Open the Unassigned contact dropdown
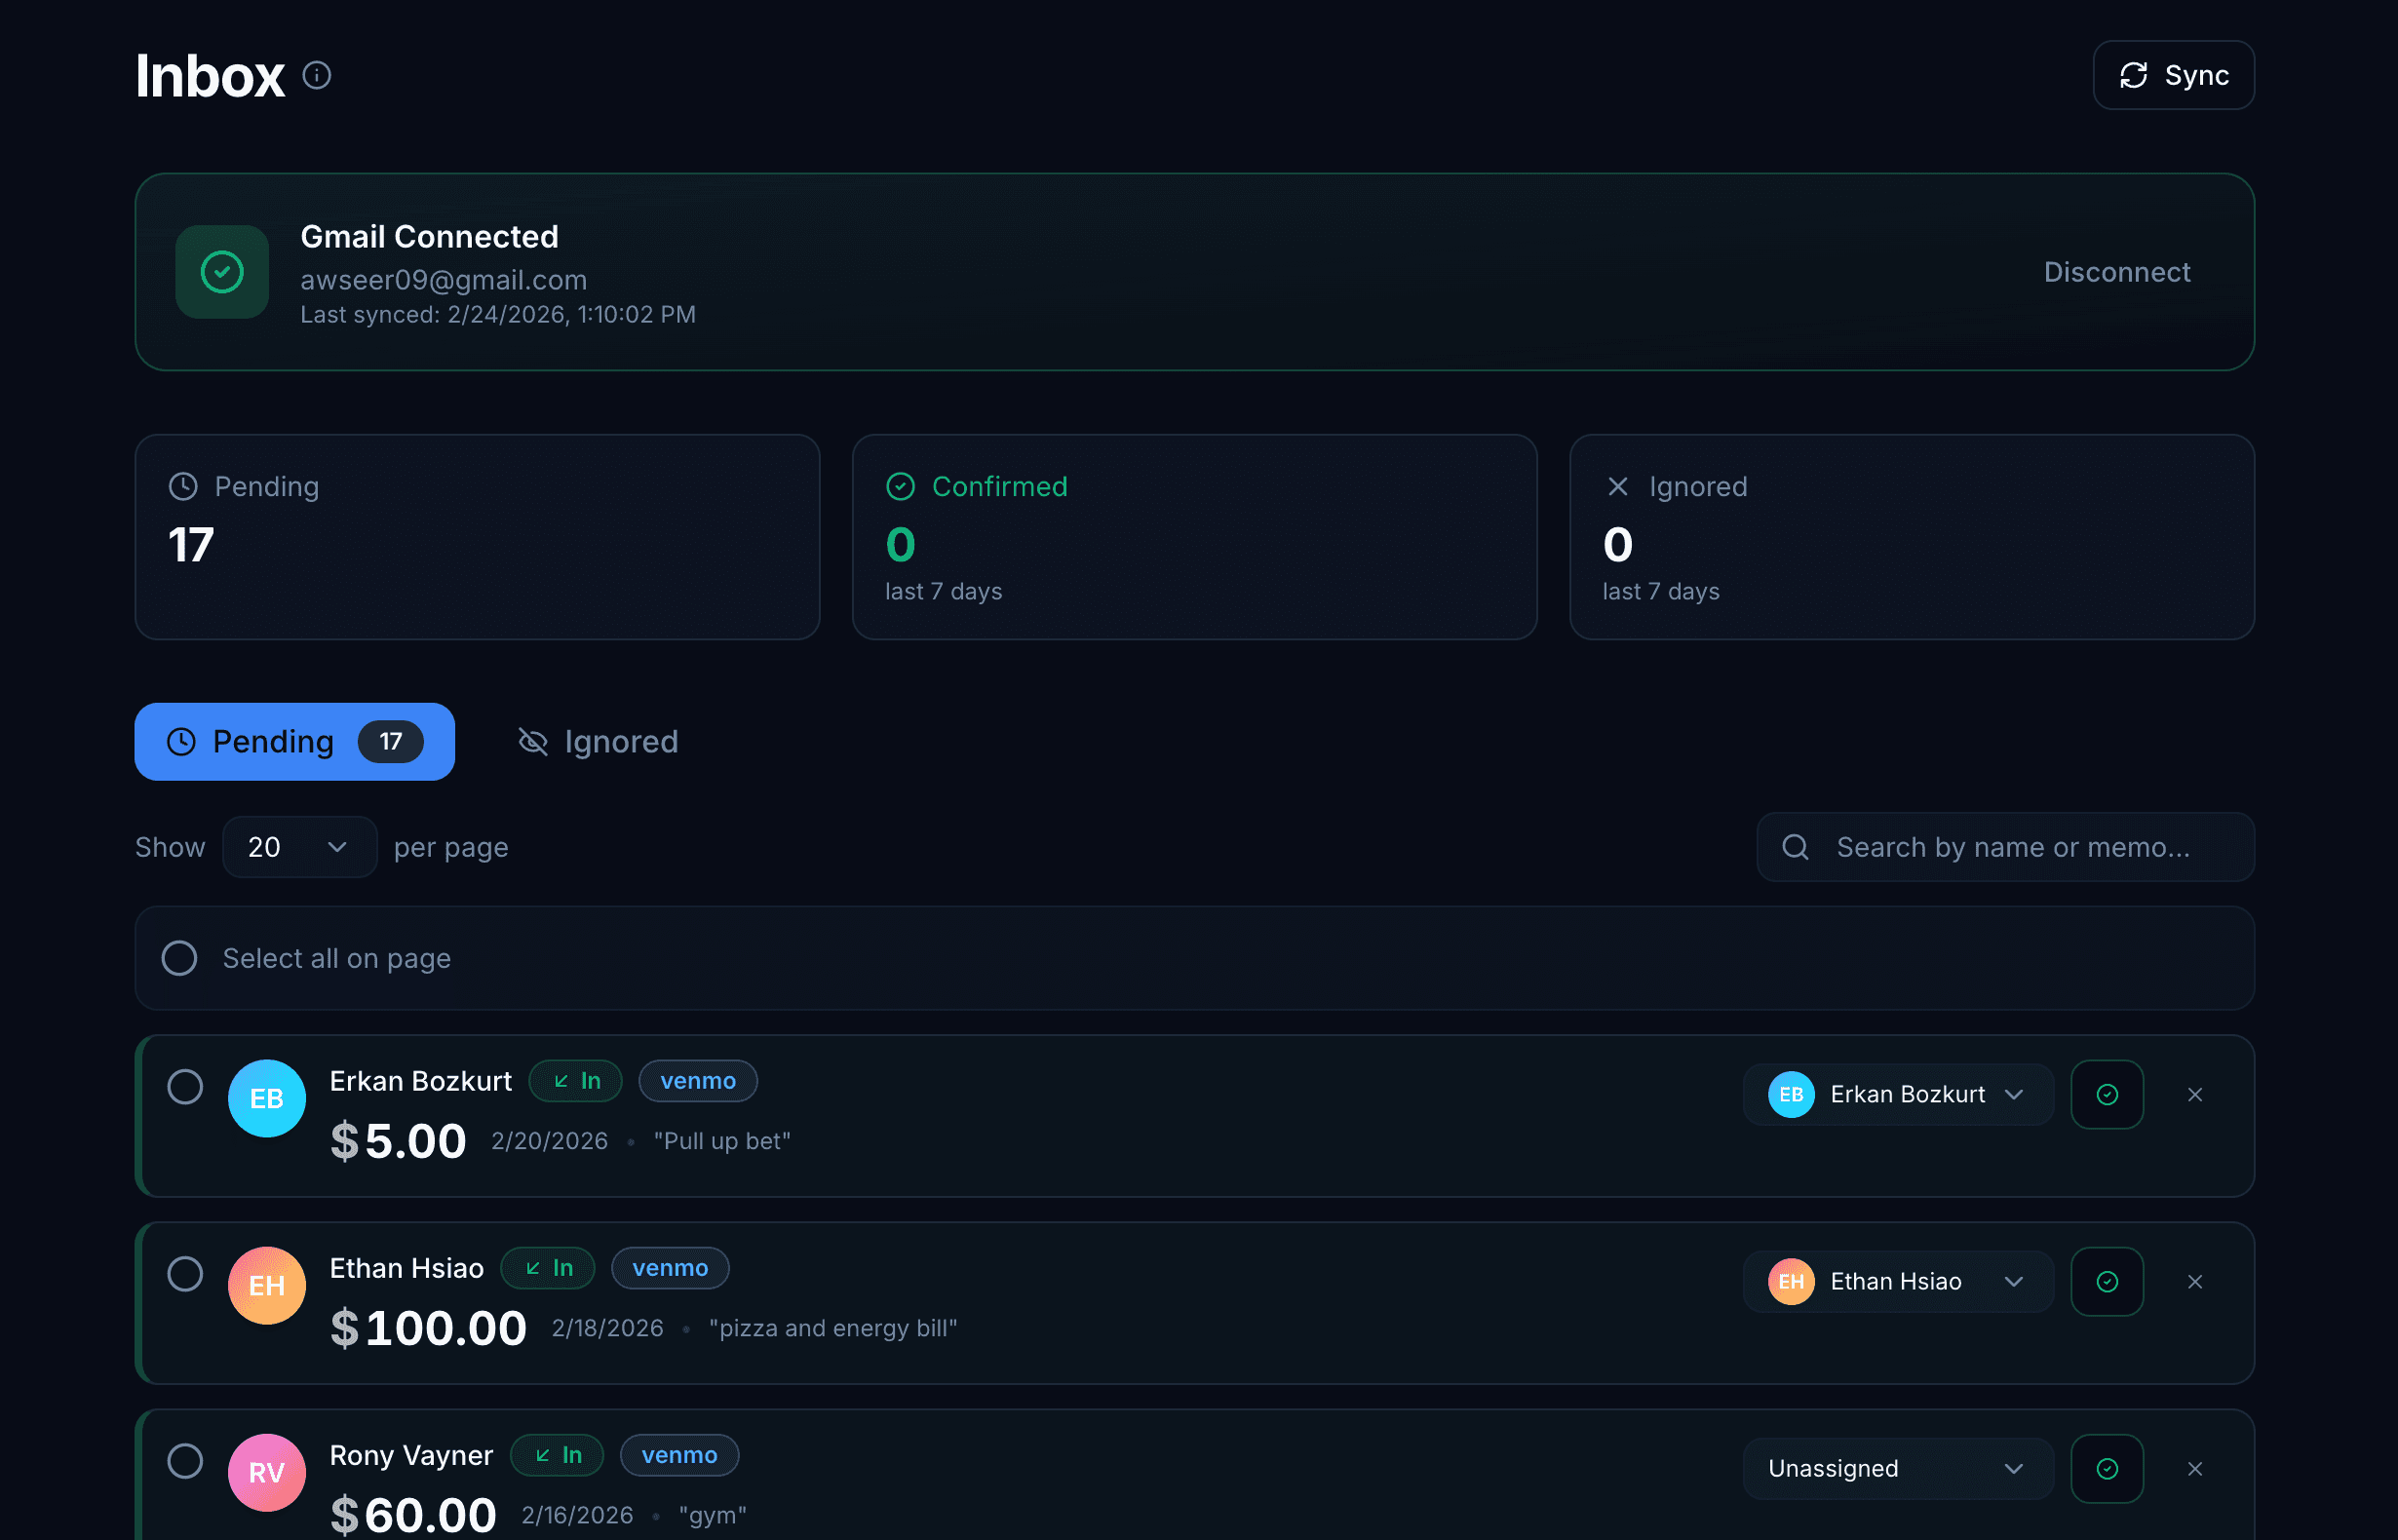 1897,1469
